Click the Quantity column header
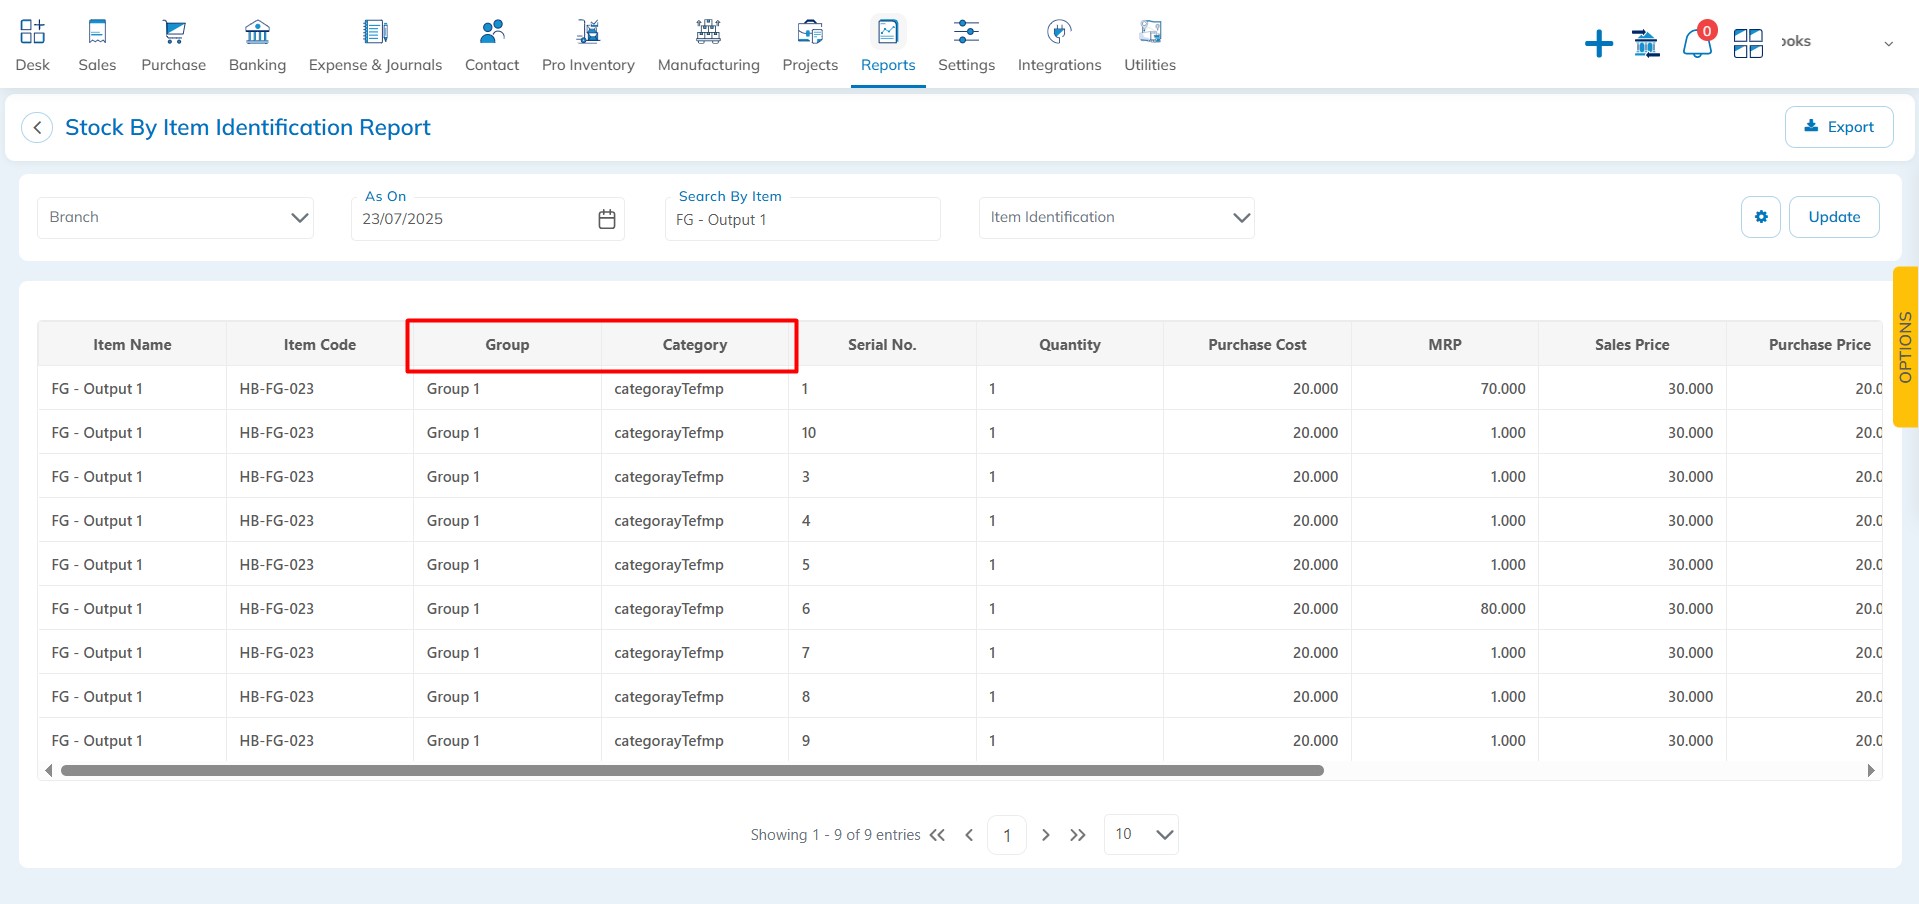 coord(1070,345)
